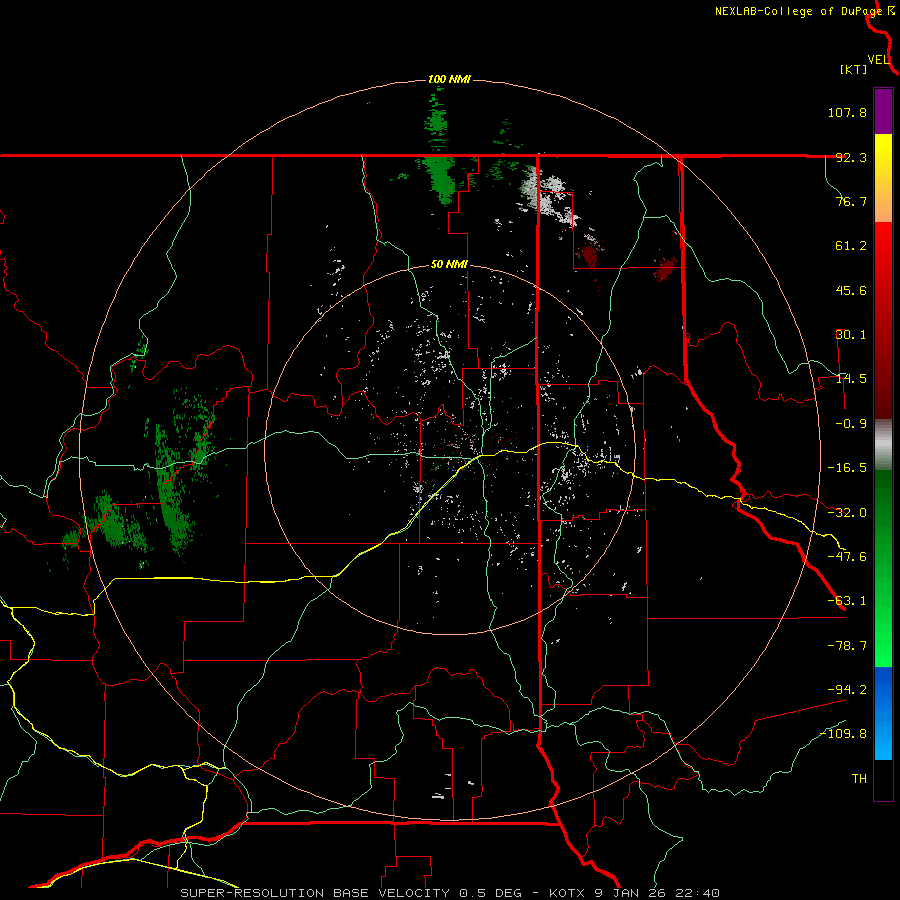Click the 50 NMI range ring label
Viewport: 900px width, 900px height.
click(x=449, y=265)
